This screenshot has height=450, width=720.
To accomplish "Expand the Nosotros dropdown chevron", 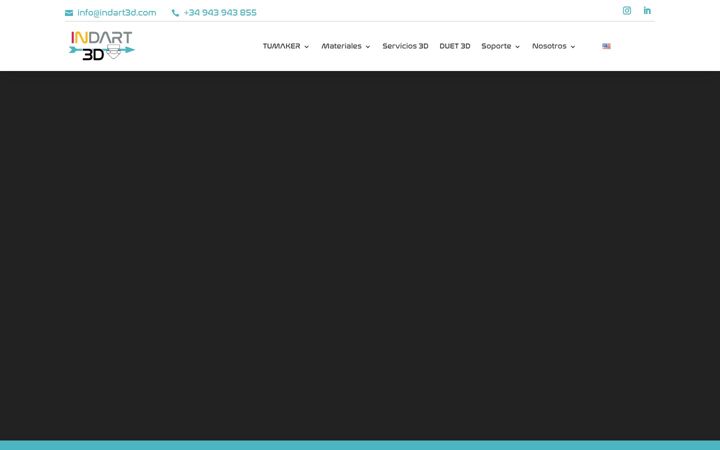I will (x=573, y=47).
